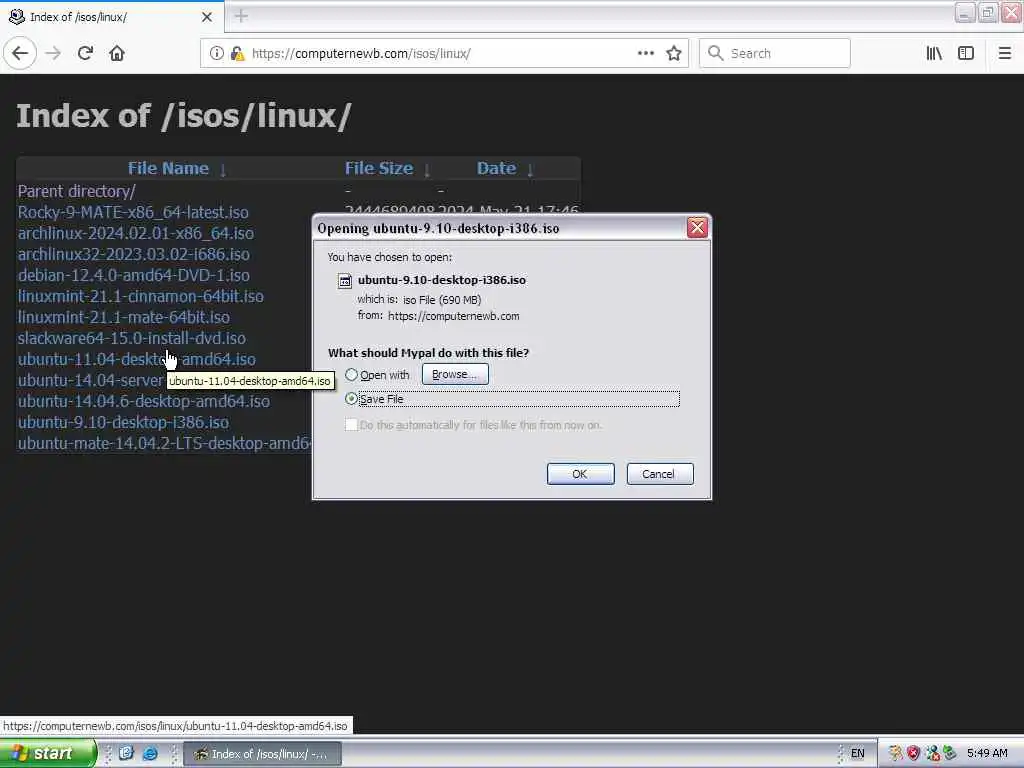Image resolution: width=1024 pixels, height=768 pixels.
Task: Click the Search input field
Action: point(775,54)
